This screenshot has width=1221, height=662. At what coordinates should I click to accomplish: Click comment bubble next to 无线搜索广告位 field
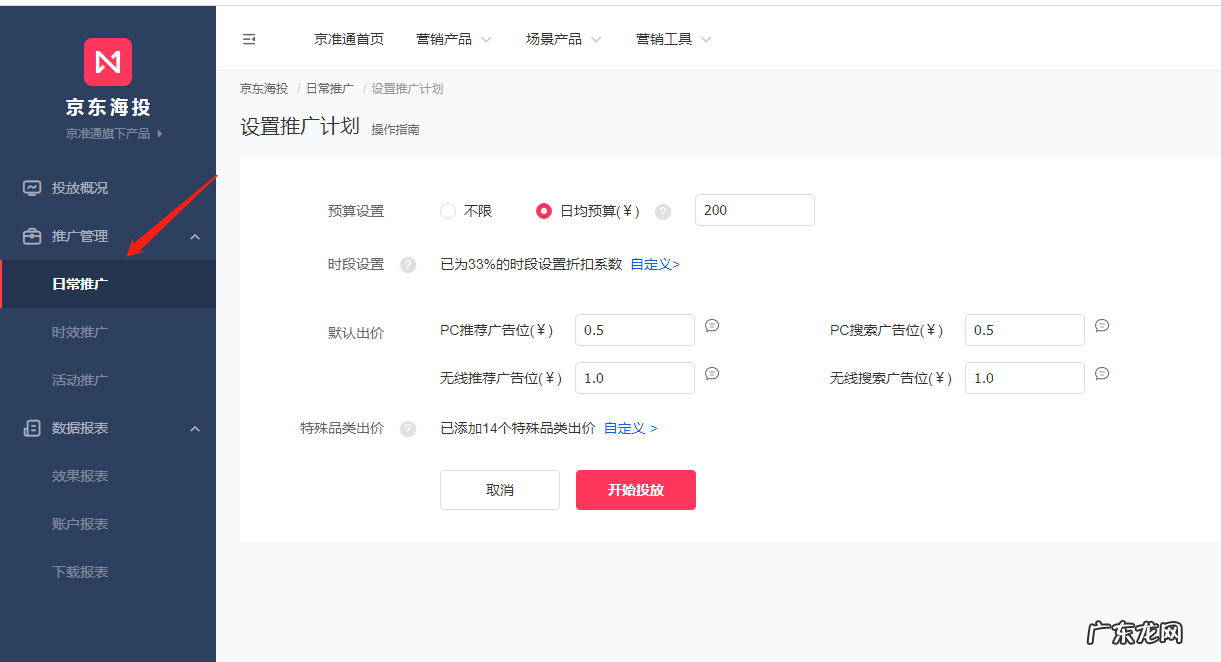(1102, 373)
